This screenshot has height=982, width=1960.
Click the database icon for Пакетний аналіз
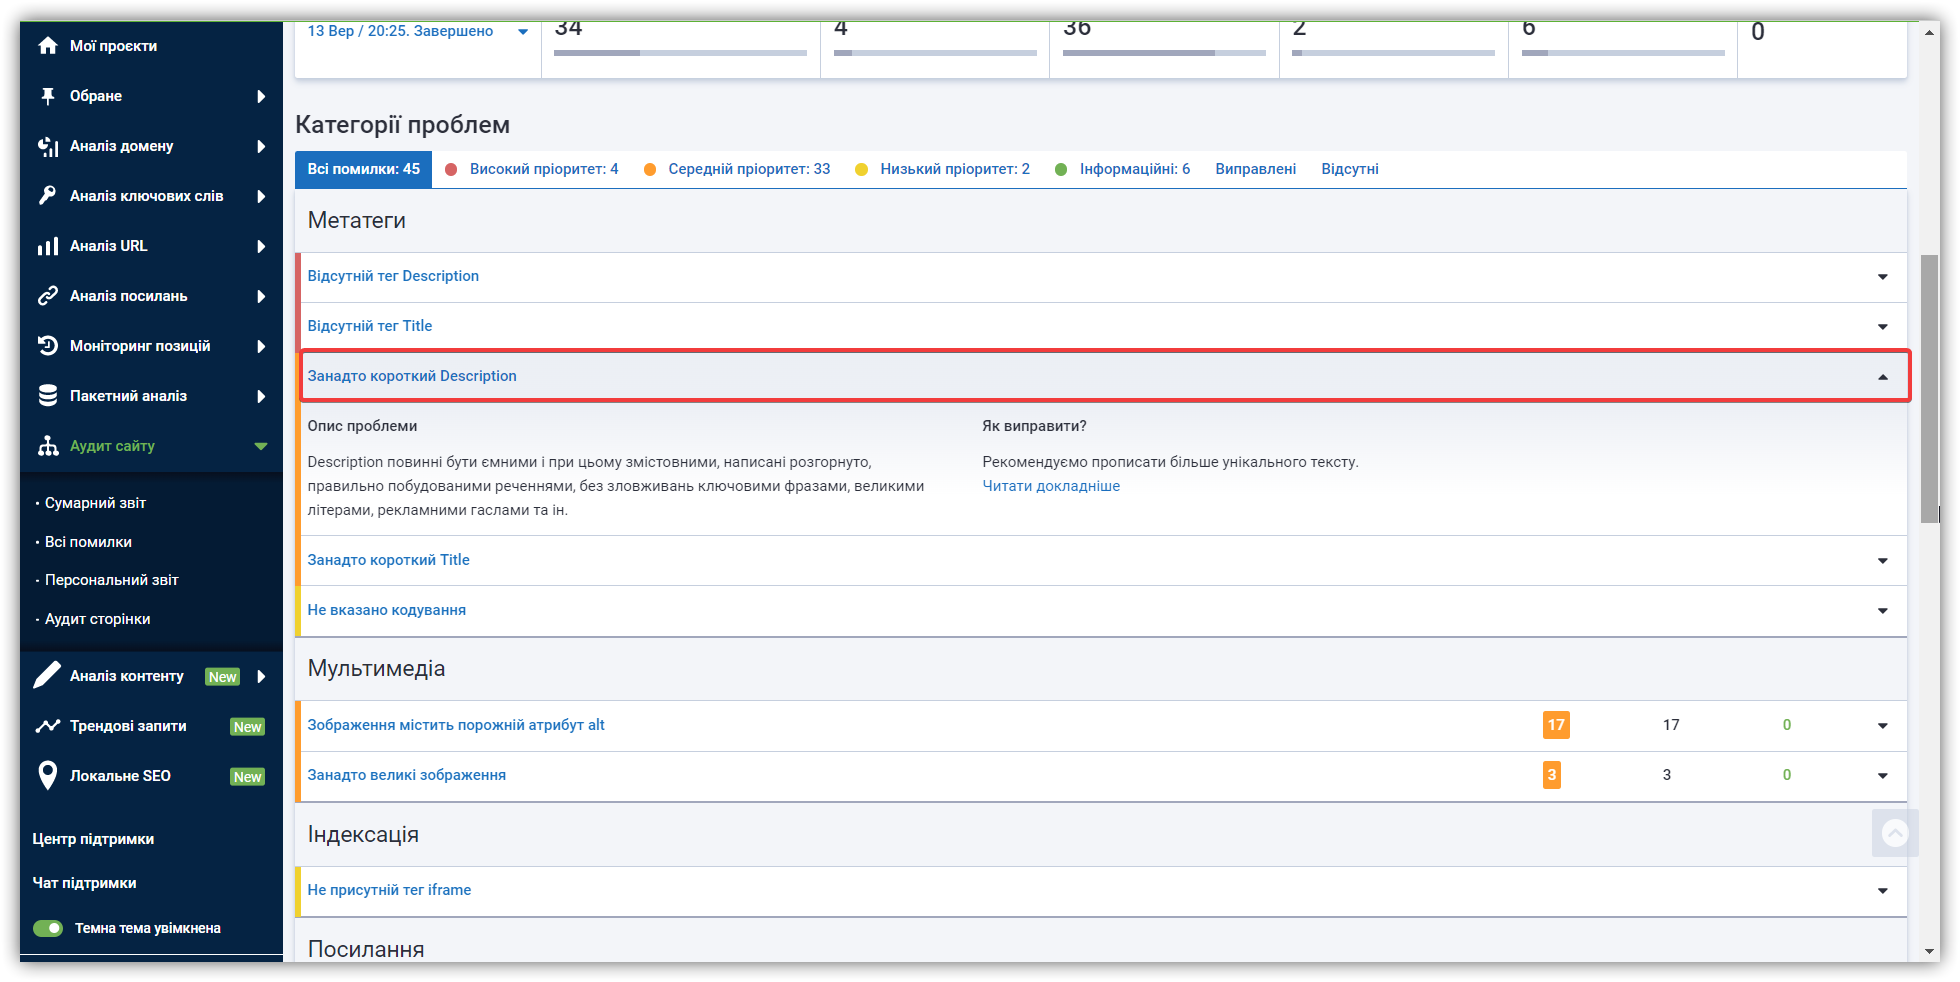coord(47,396)
